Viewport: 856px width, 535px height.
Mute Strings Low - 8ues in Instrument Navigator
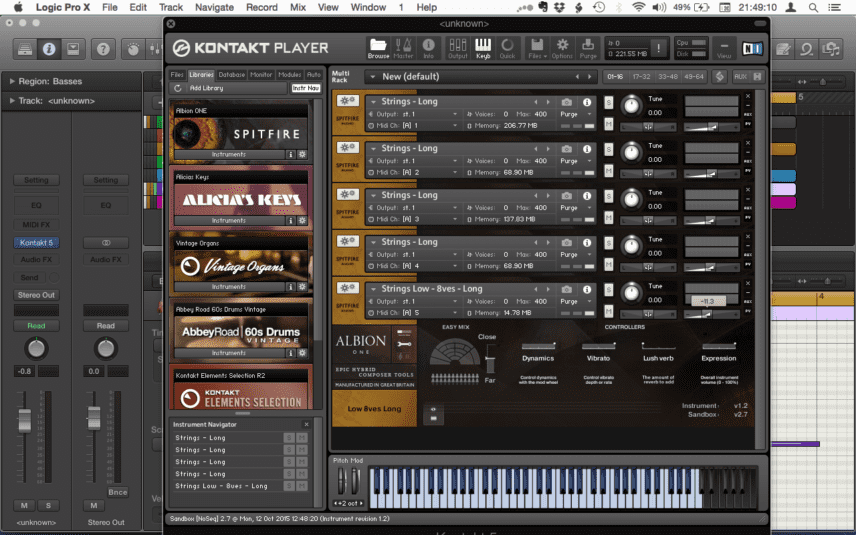coord(301,486)
